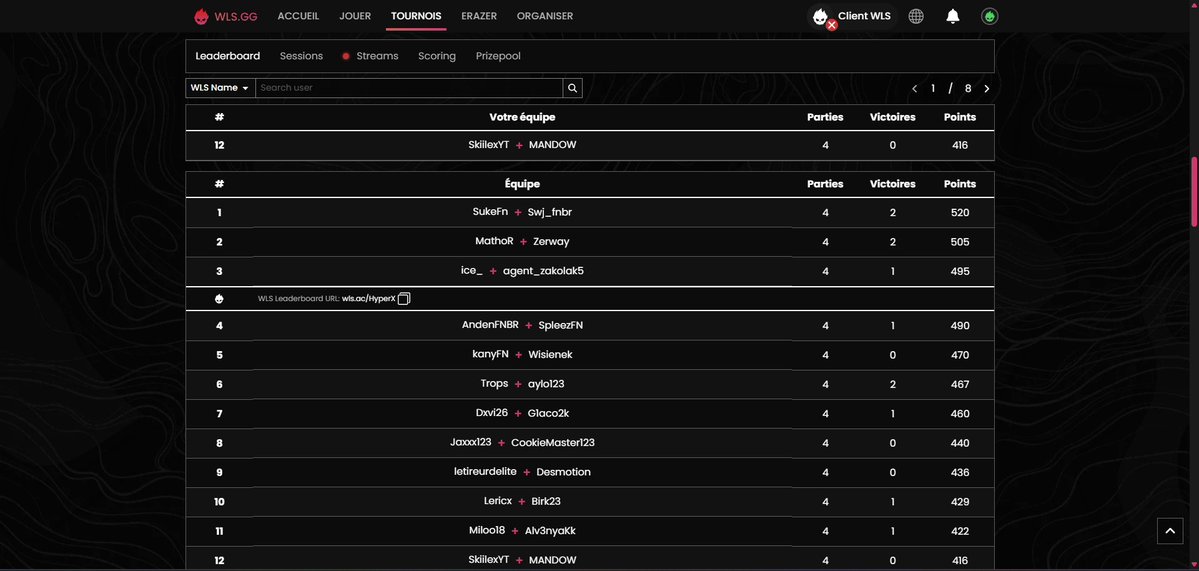Click player kanyFN
This screenshot has width=1199, height=571.
click(x=490, y=355)
